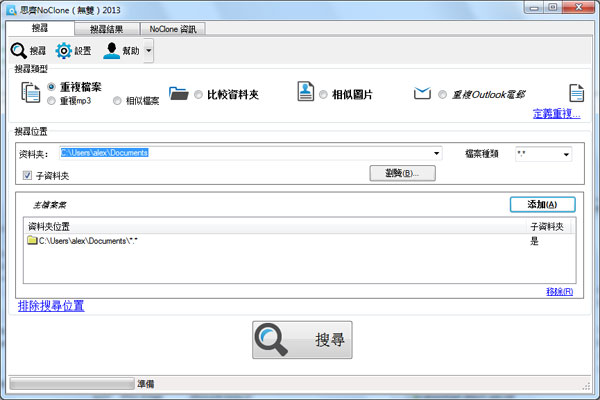Select the 重複mp3 radio button
The image size is (600, 400).
click(51, 101)
